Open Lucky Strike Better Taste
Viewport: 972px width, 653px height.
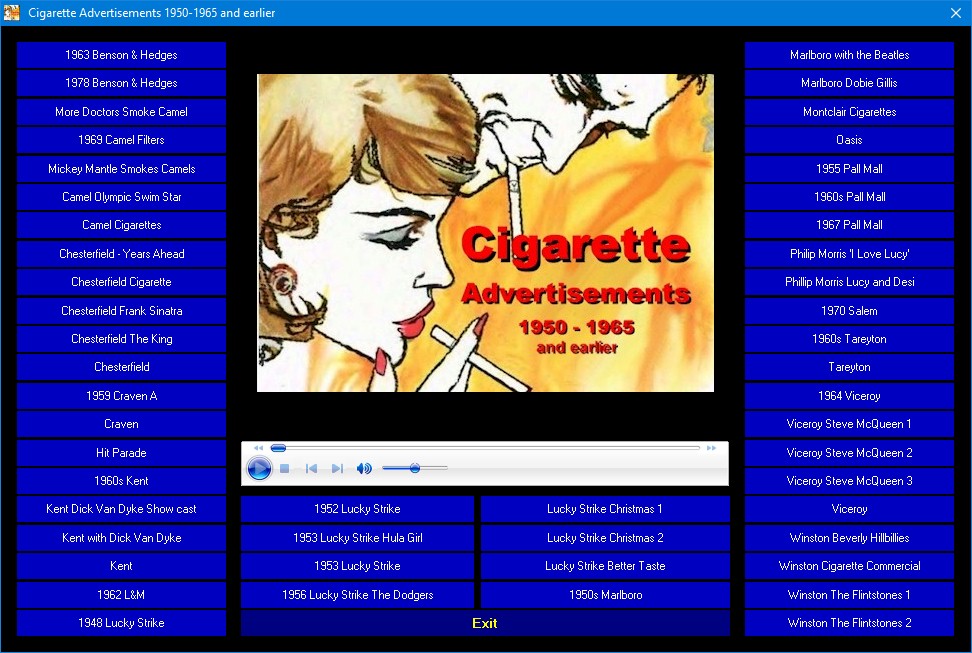point(605,566)
